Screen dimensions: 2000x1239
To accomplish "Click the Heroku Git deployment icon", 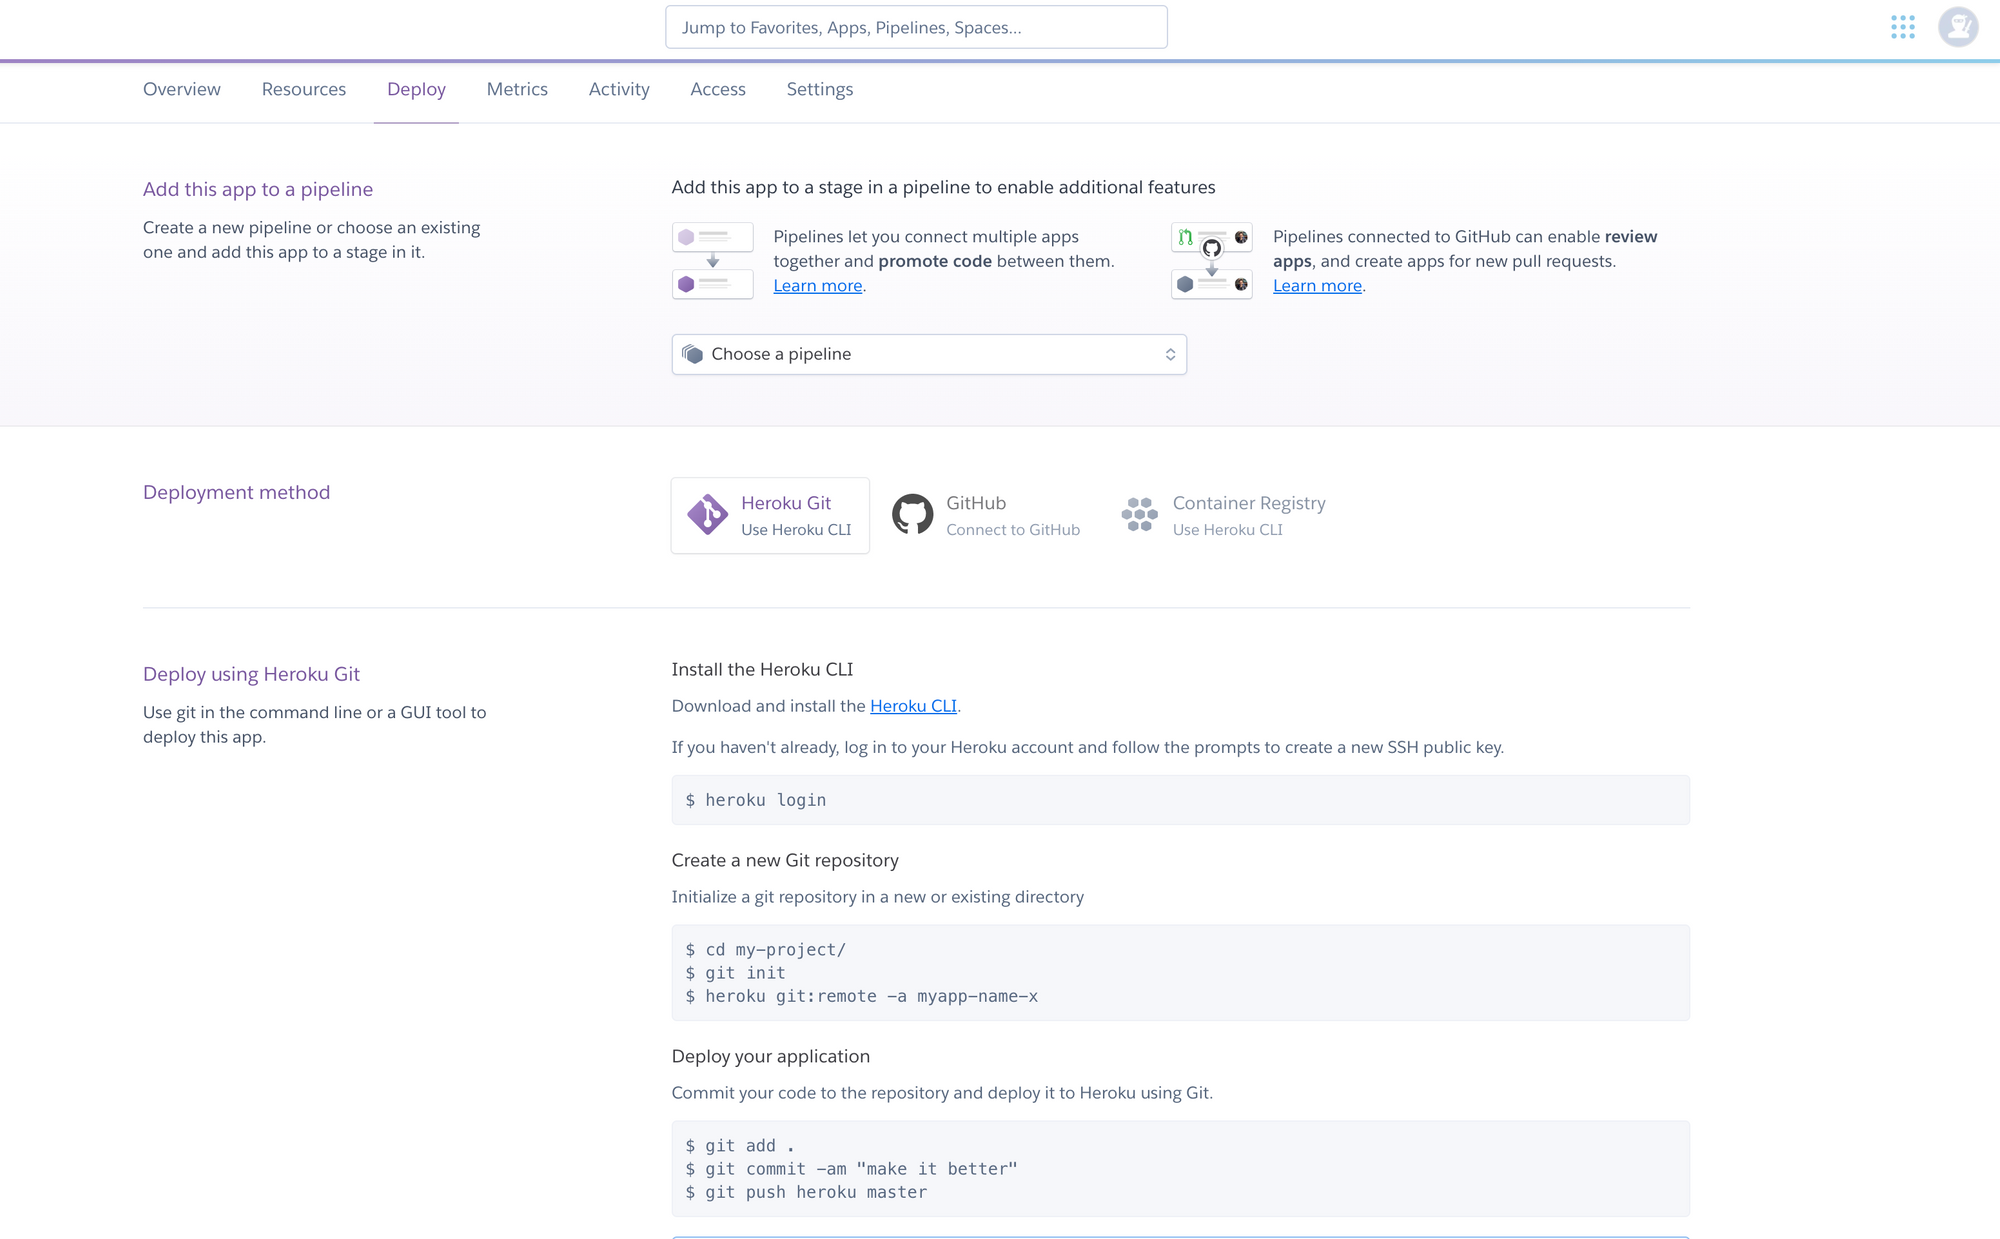I will 707,514.
